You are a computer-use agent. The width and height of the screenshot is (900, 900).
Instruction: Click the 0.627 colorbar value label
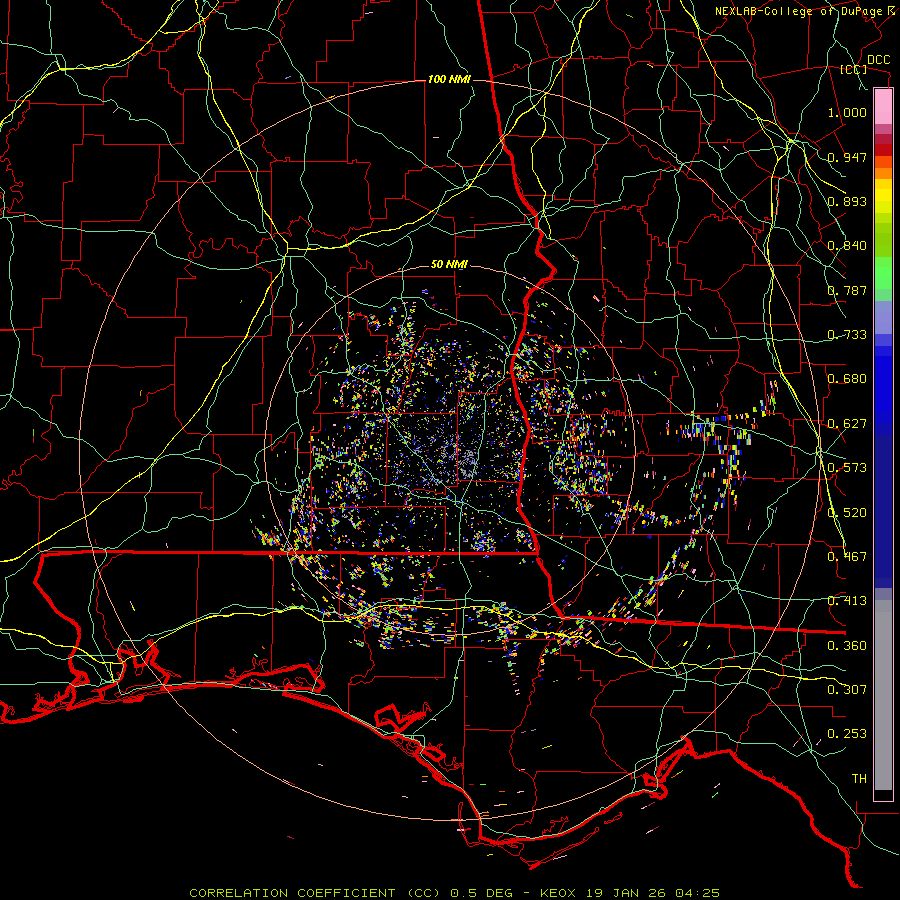pos(847,424)
